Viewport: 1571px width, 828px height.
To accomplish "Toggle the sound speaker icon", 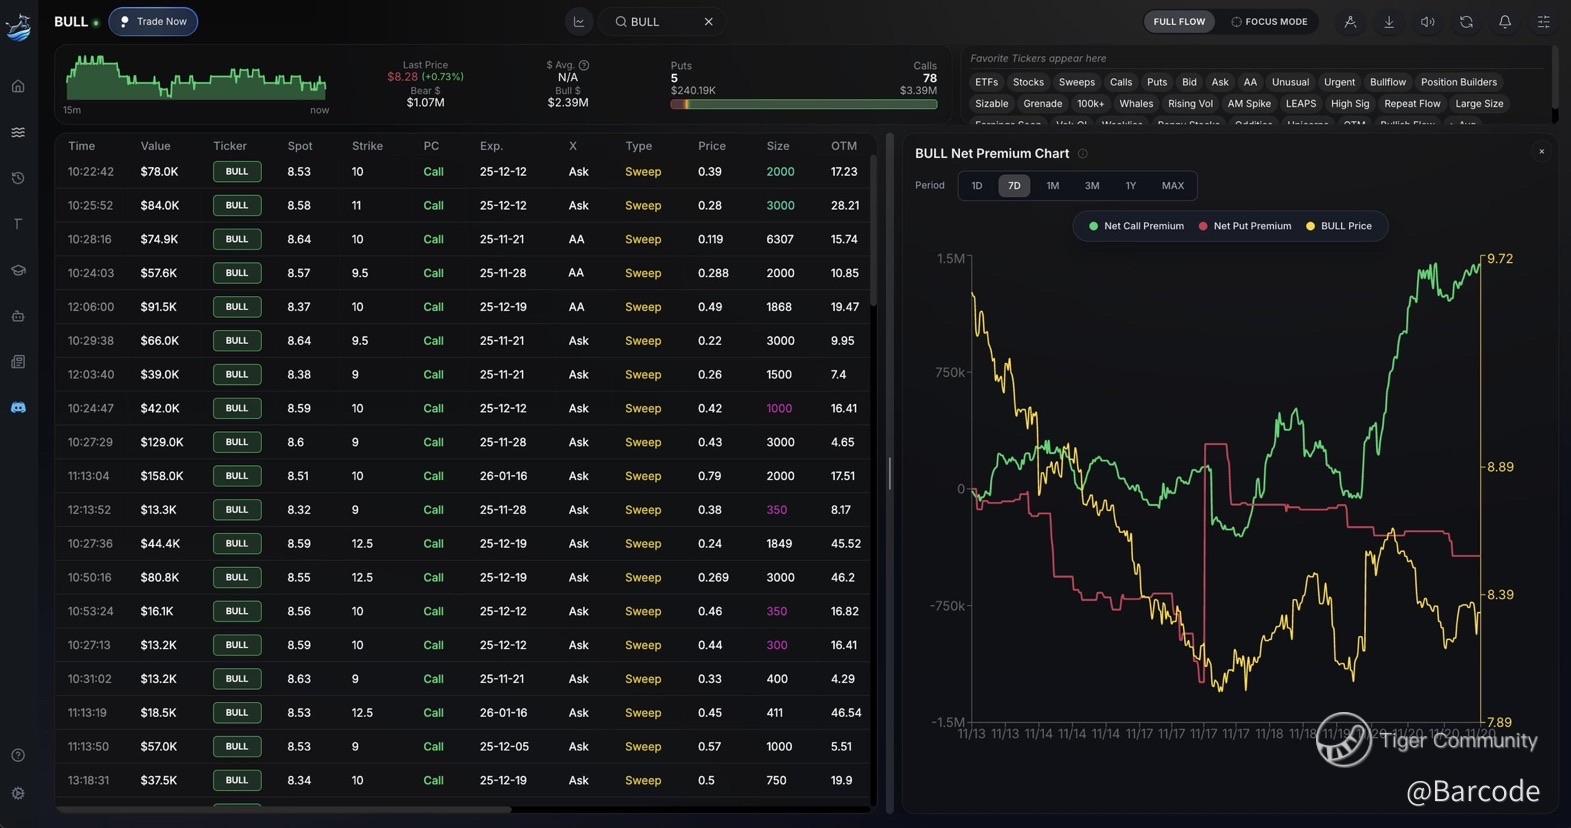I will pyautogui.click(x=1428, y=21).
